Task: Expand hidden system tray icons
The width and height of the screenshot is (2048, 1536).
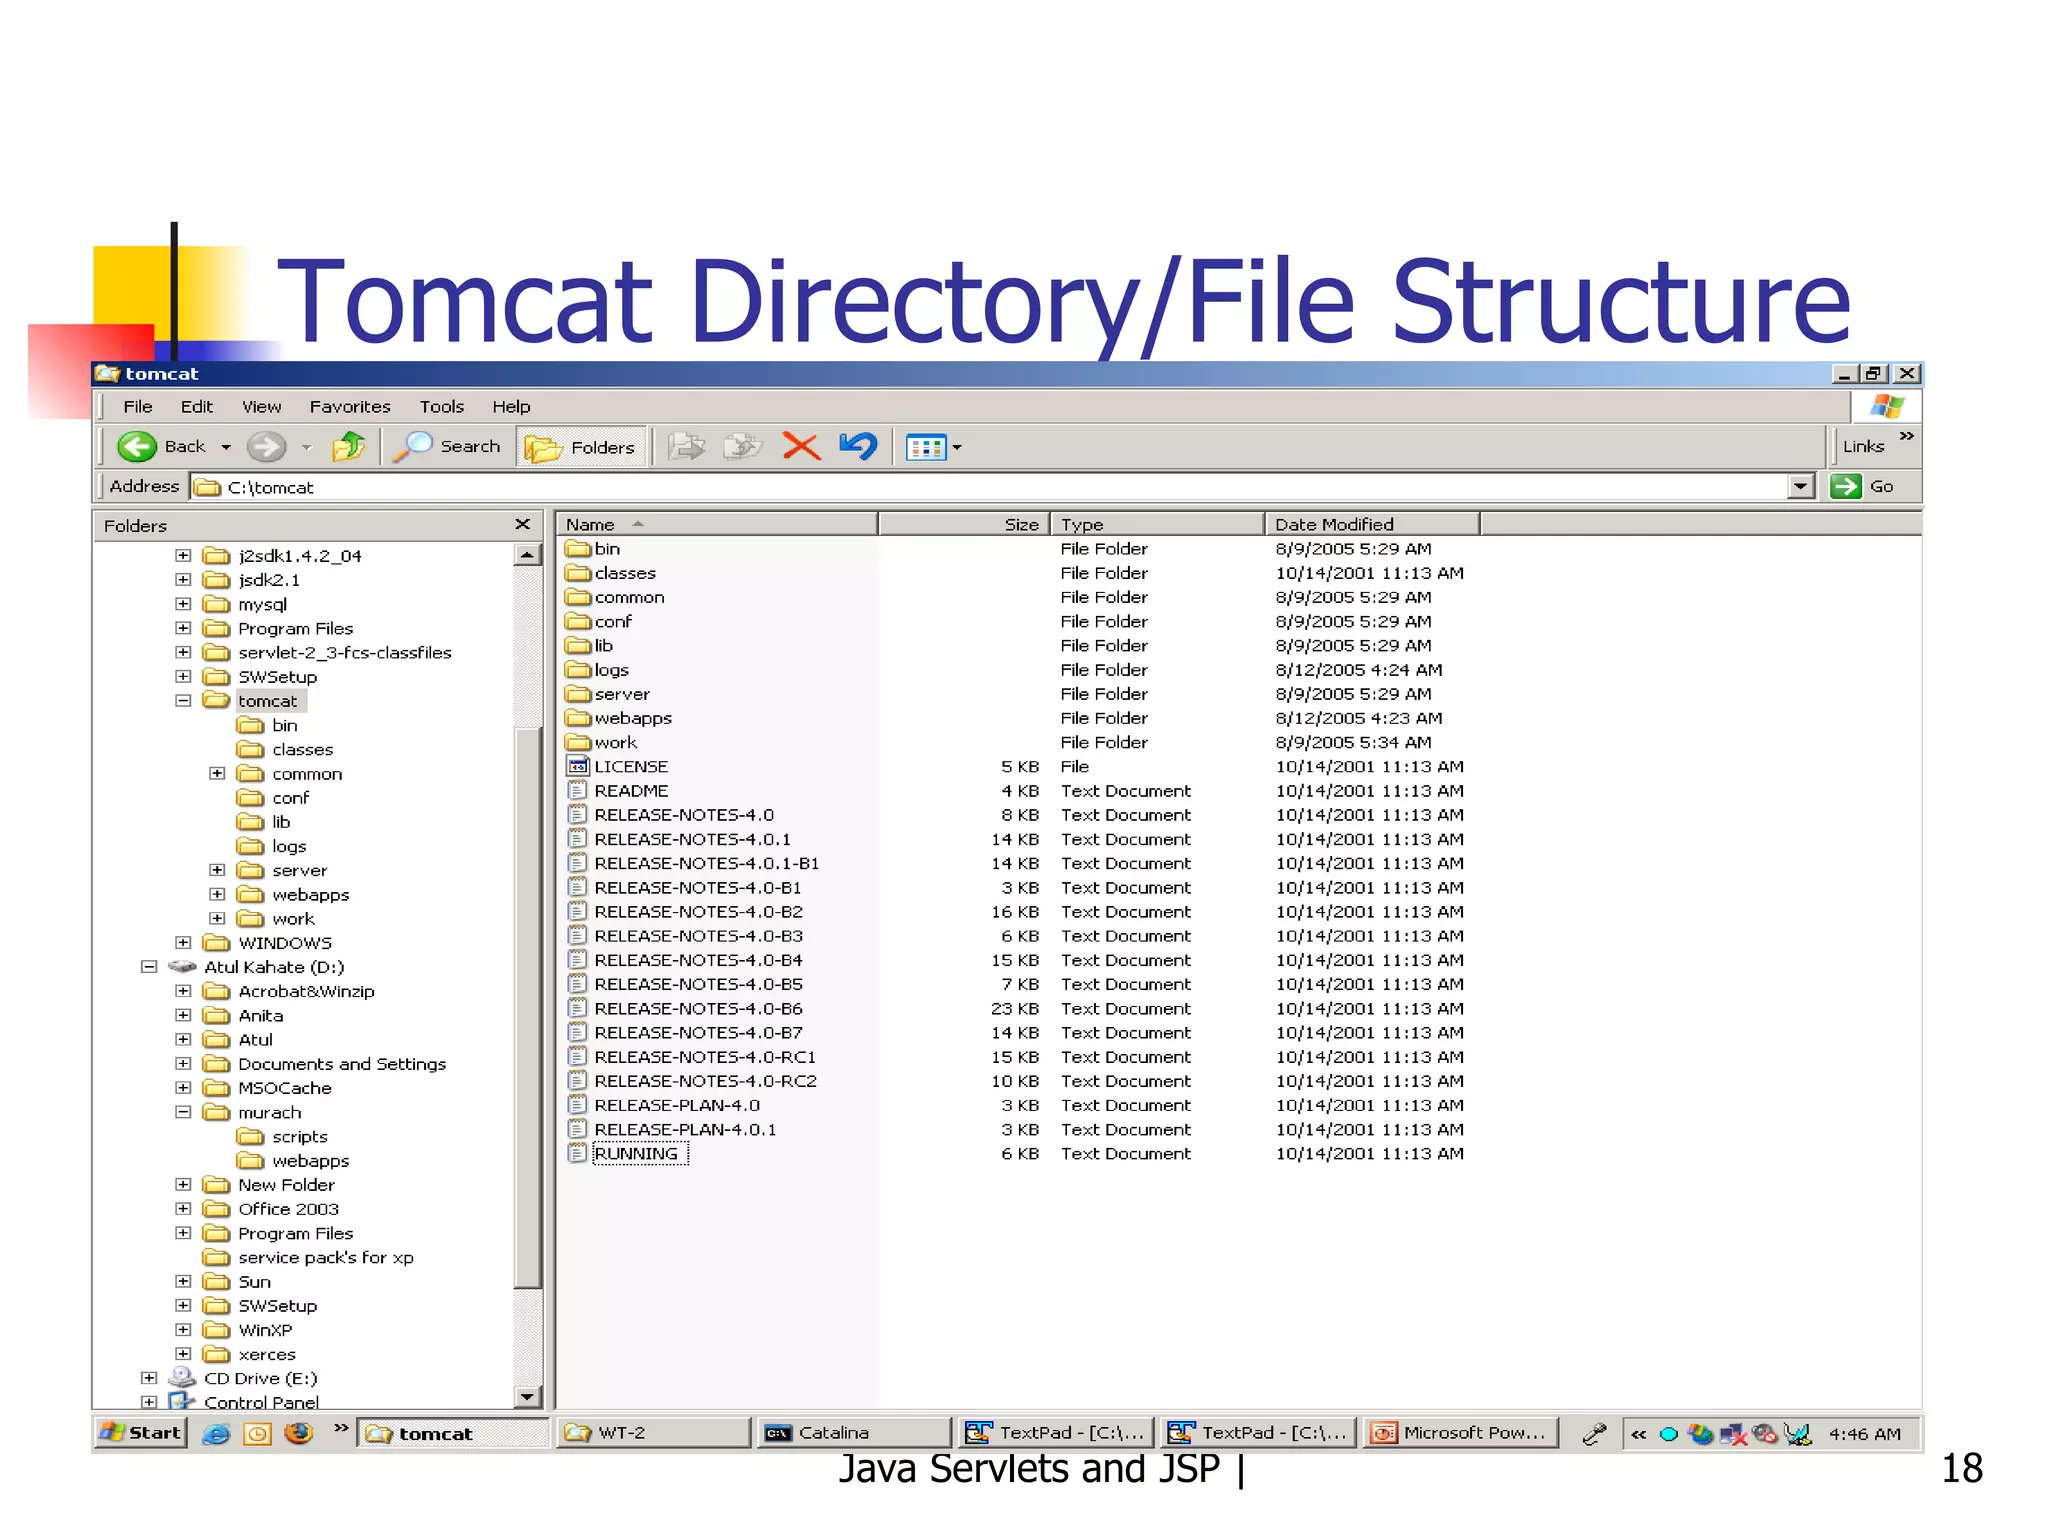Action: (x=1638, y=1433)
